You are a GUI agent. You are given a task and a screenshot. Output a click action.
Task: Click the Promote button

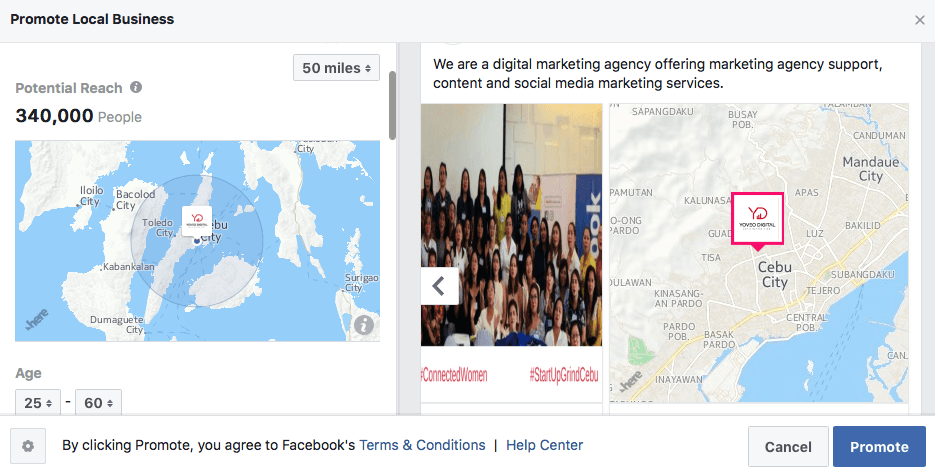(x=879, y=447)
